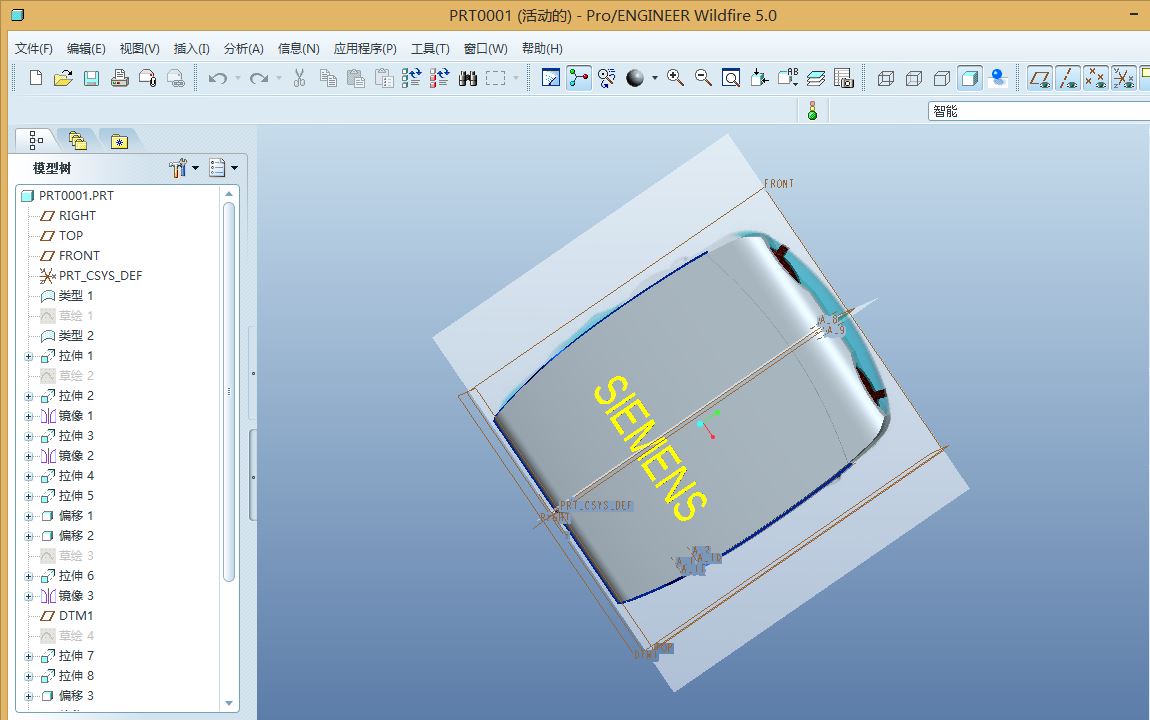Click the Undo arrow icon
Screen dimensions: 1150x720
[218, 78]
